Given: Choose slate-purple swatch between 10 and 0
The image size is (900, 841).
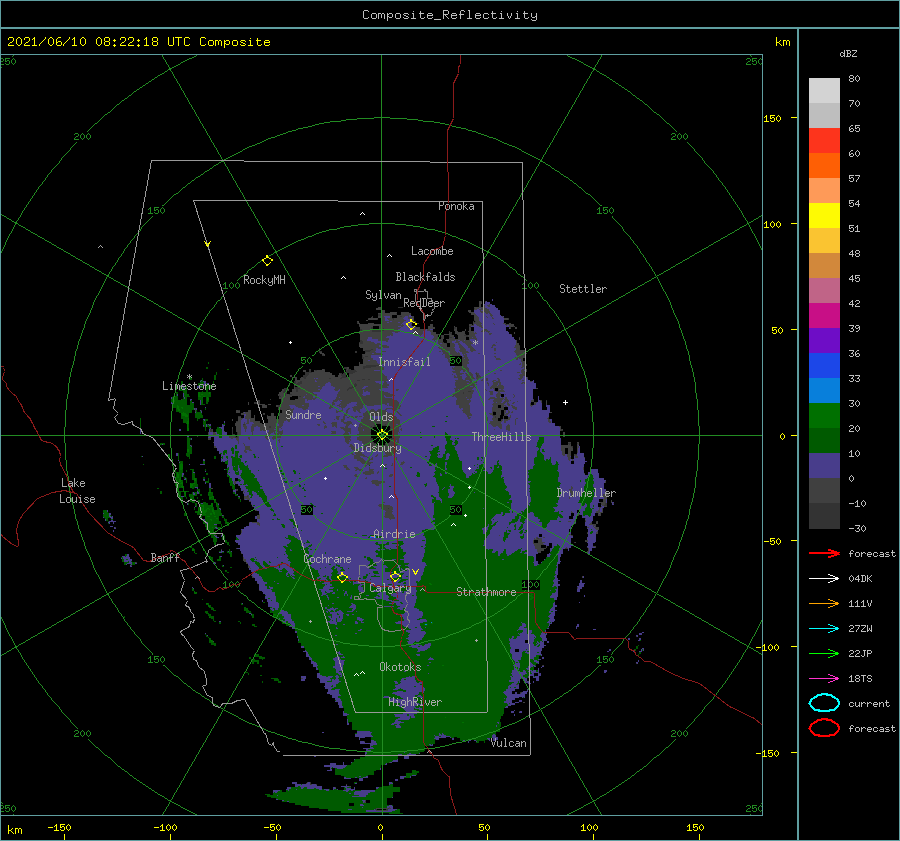Looking at the screenshot, I should click(x=824, y=465).
